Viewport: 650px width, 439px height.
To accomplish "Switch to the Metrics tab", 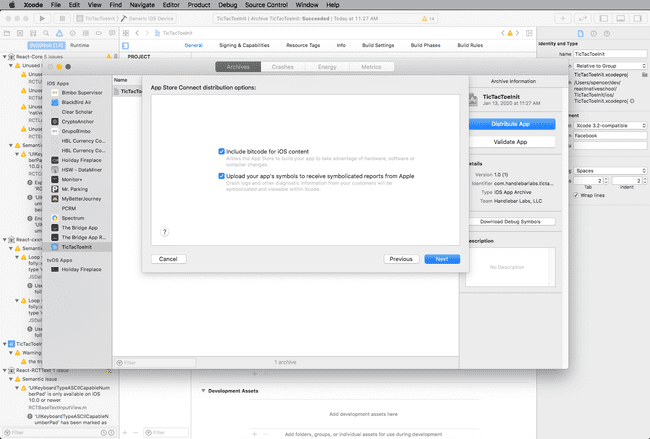I will tap(371, 67).
